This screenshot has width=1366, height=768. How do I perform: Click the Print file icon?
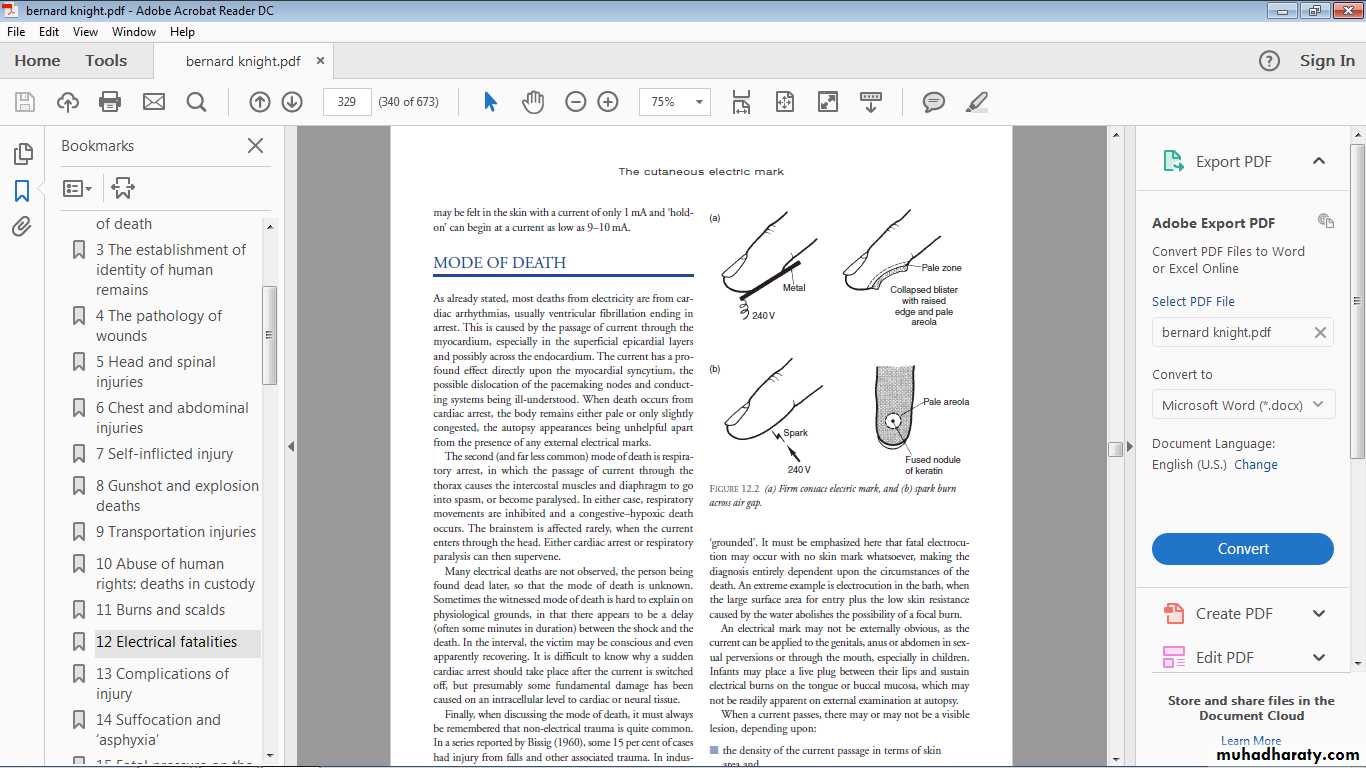coord(110,101)
